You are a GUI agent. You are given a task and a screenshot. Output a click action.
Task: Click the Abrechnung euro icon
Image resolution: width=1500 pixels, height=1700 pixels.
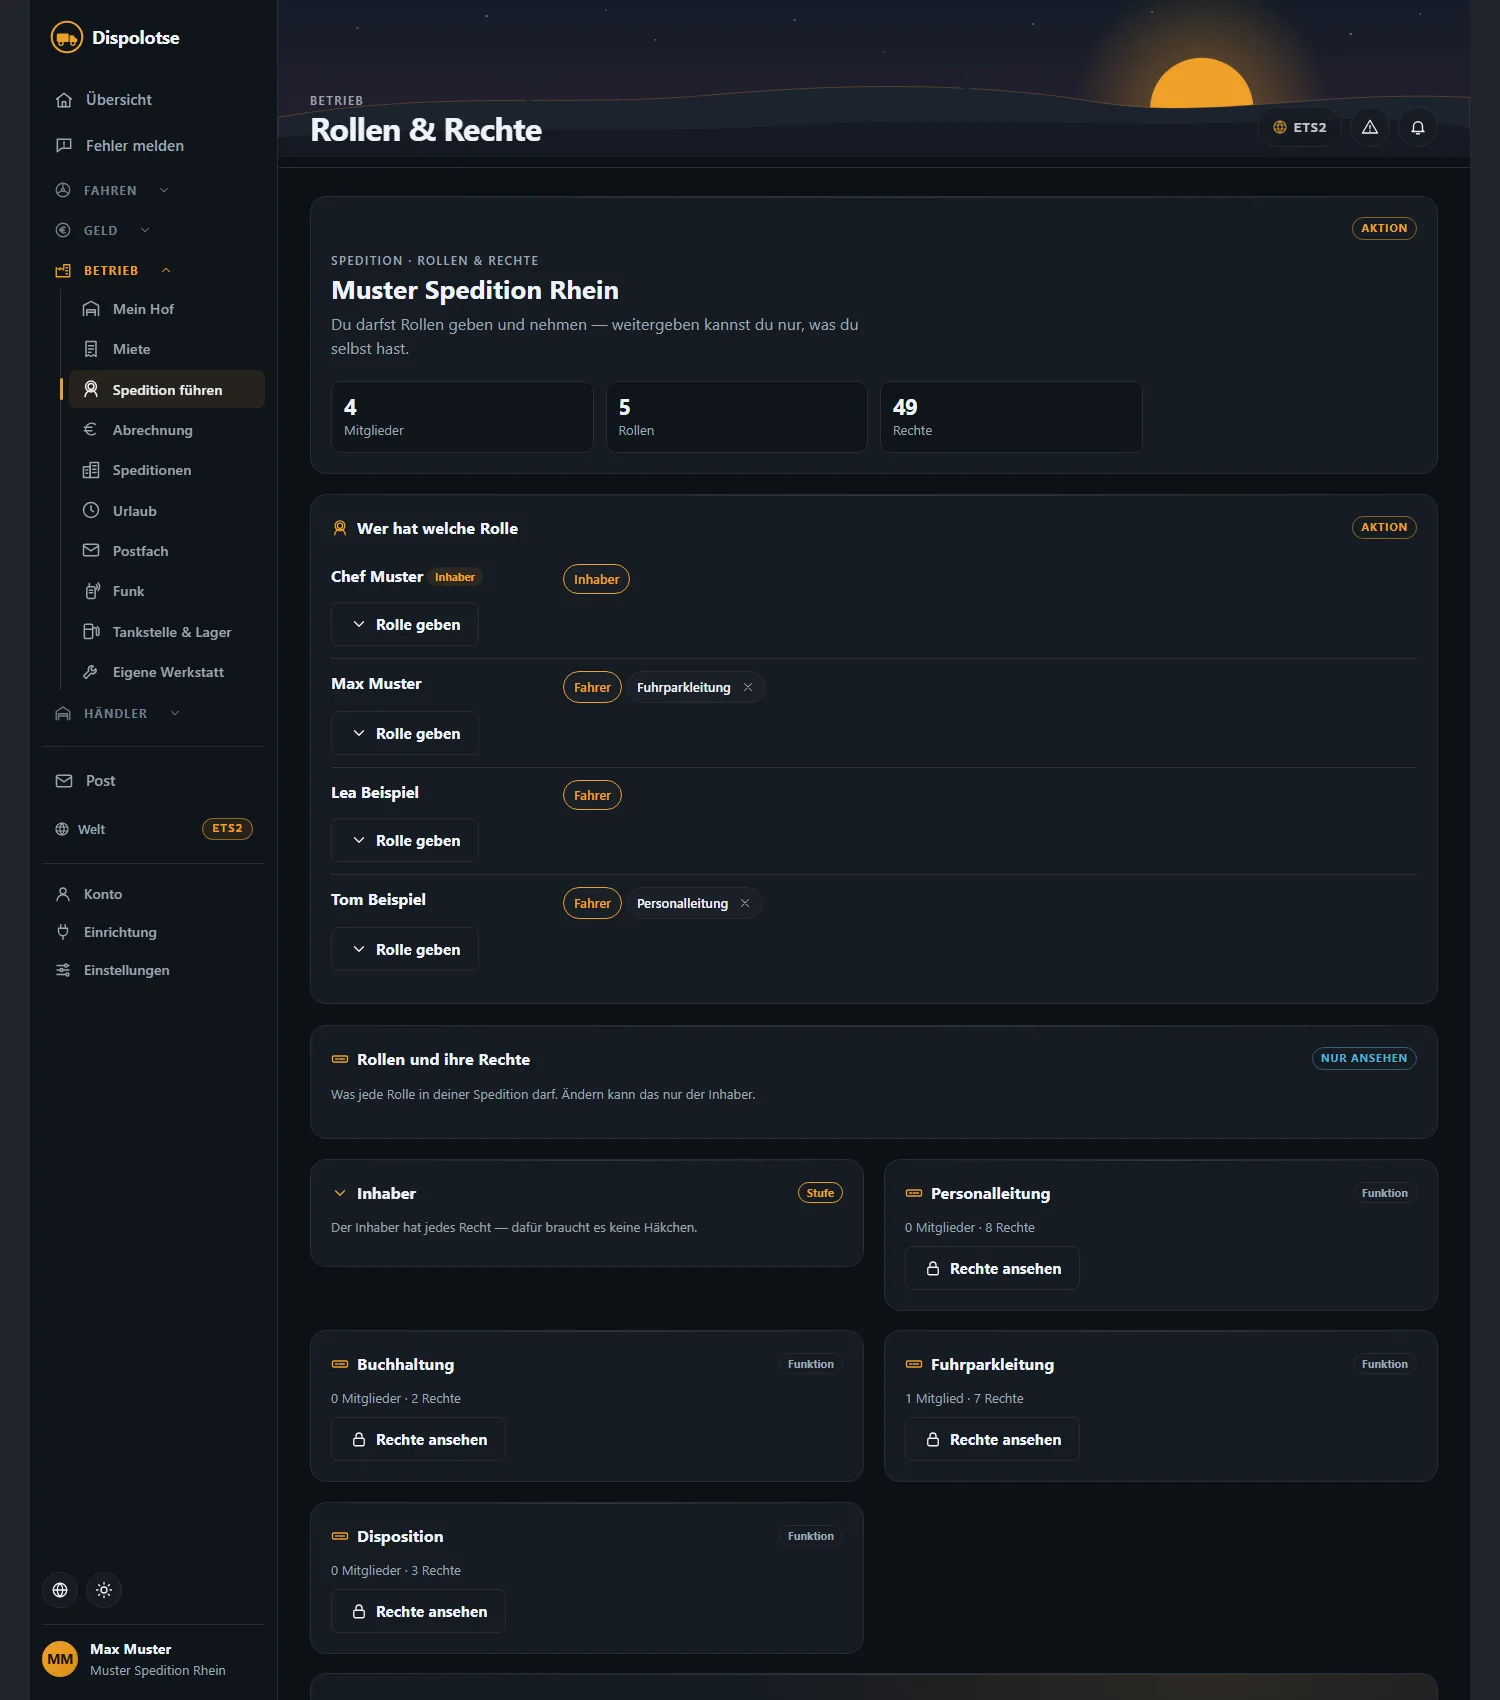point(91,430)
